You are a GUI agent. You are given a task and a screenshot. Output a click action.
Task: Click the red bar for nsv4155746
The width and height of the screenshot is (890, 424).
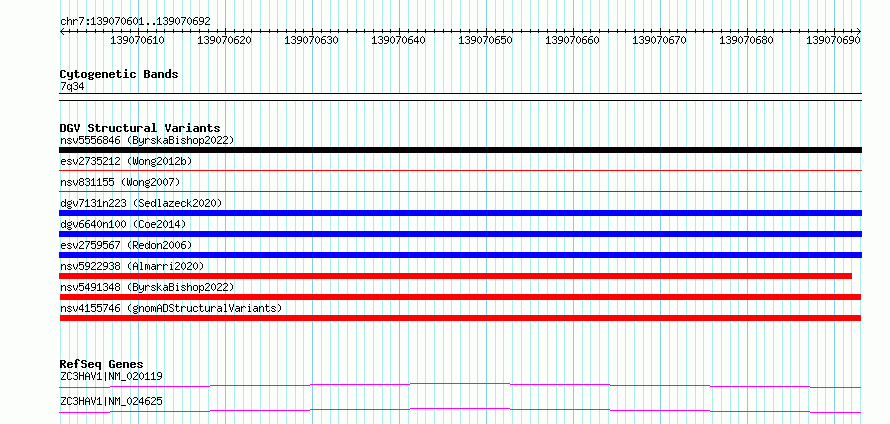coord(460,318)
